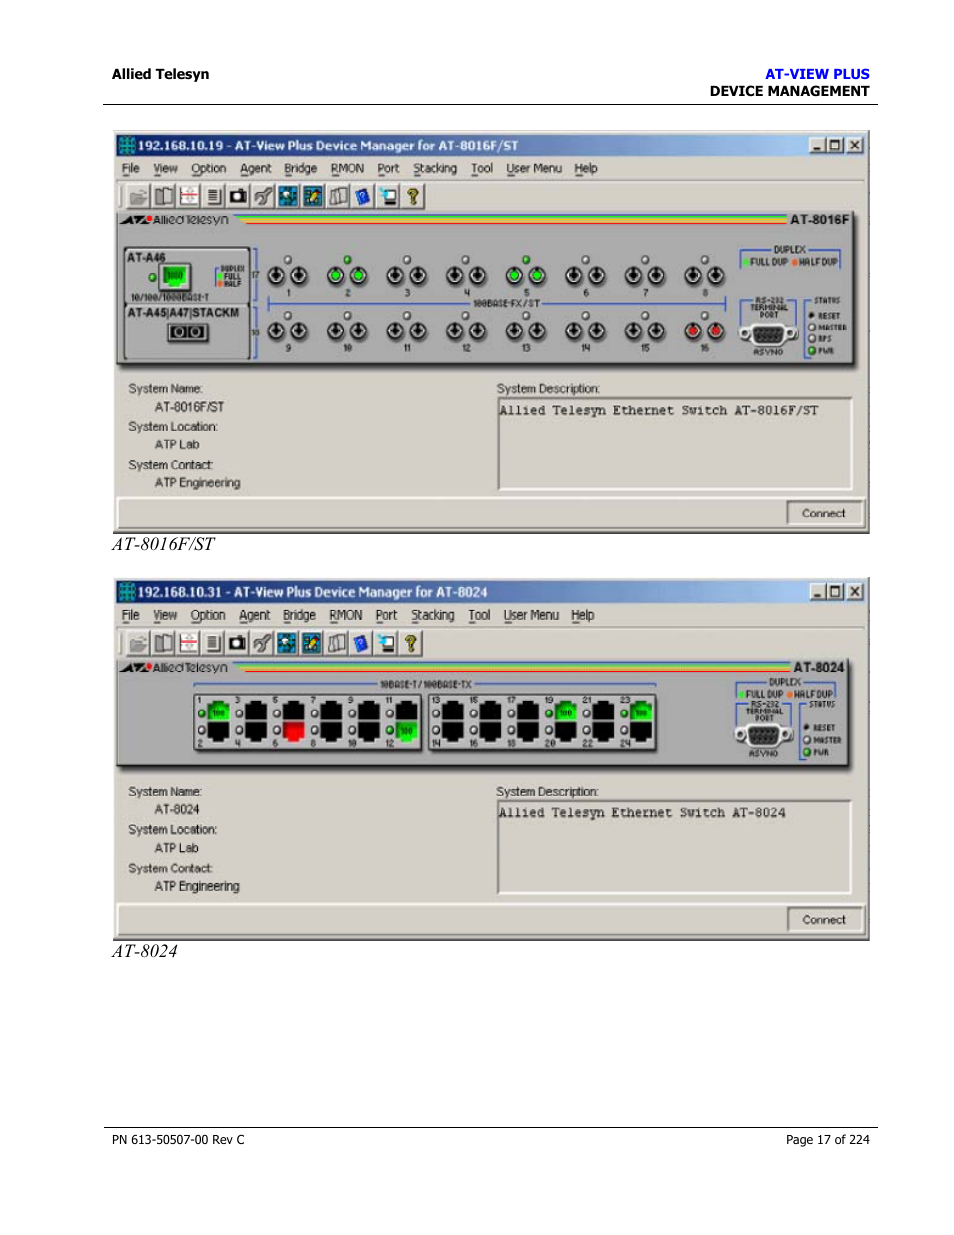Click the red crosshair grid icon in AT-8016F/ST toolbar

click(188, 196)
